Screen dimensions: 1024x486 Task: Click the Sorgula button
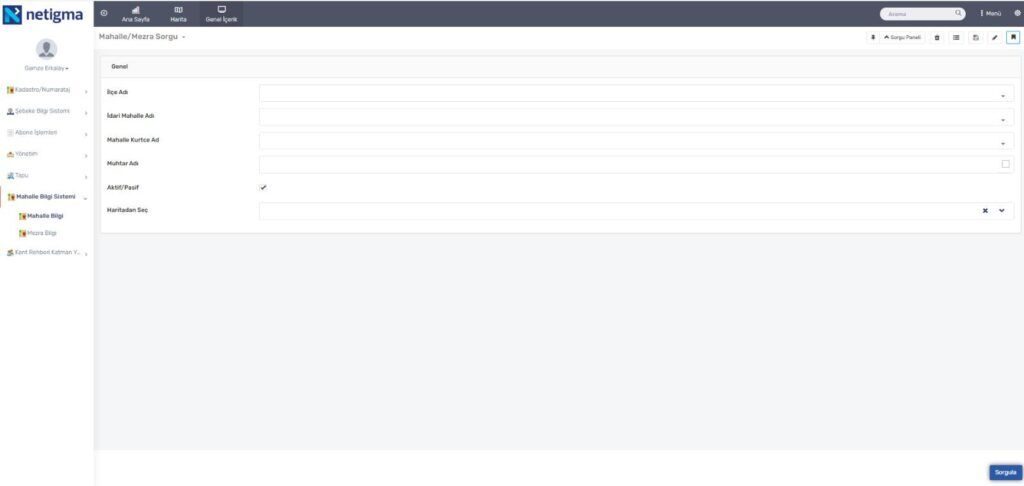pos(1006,472)
